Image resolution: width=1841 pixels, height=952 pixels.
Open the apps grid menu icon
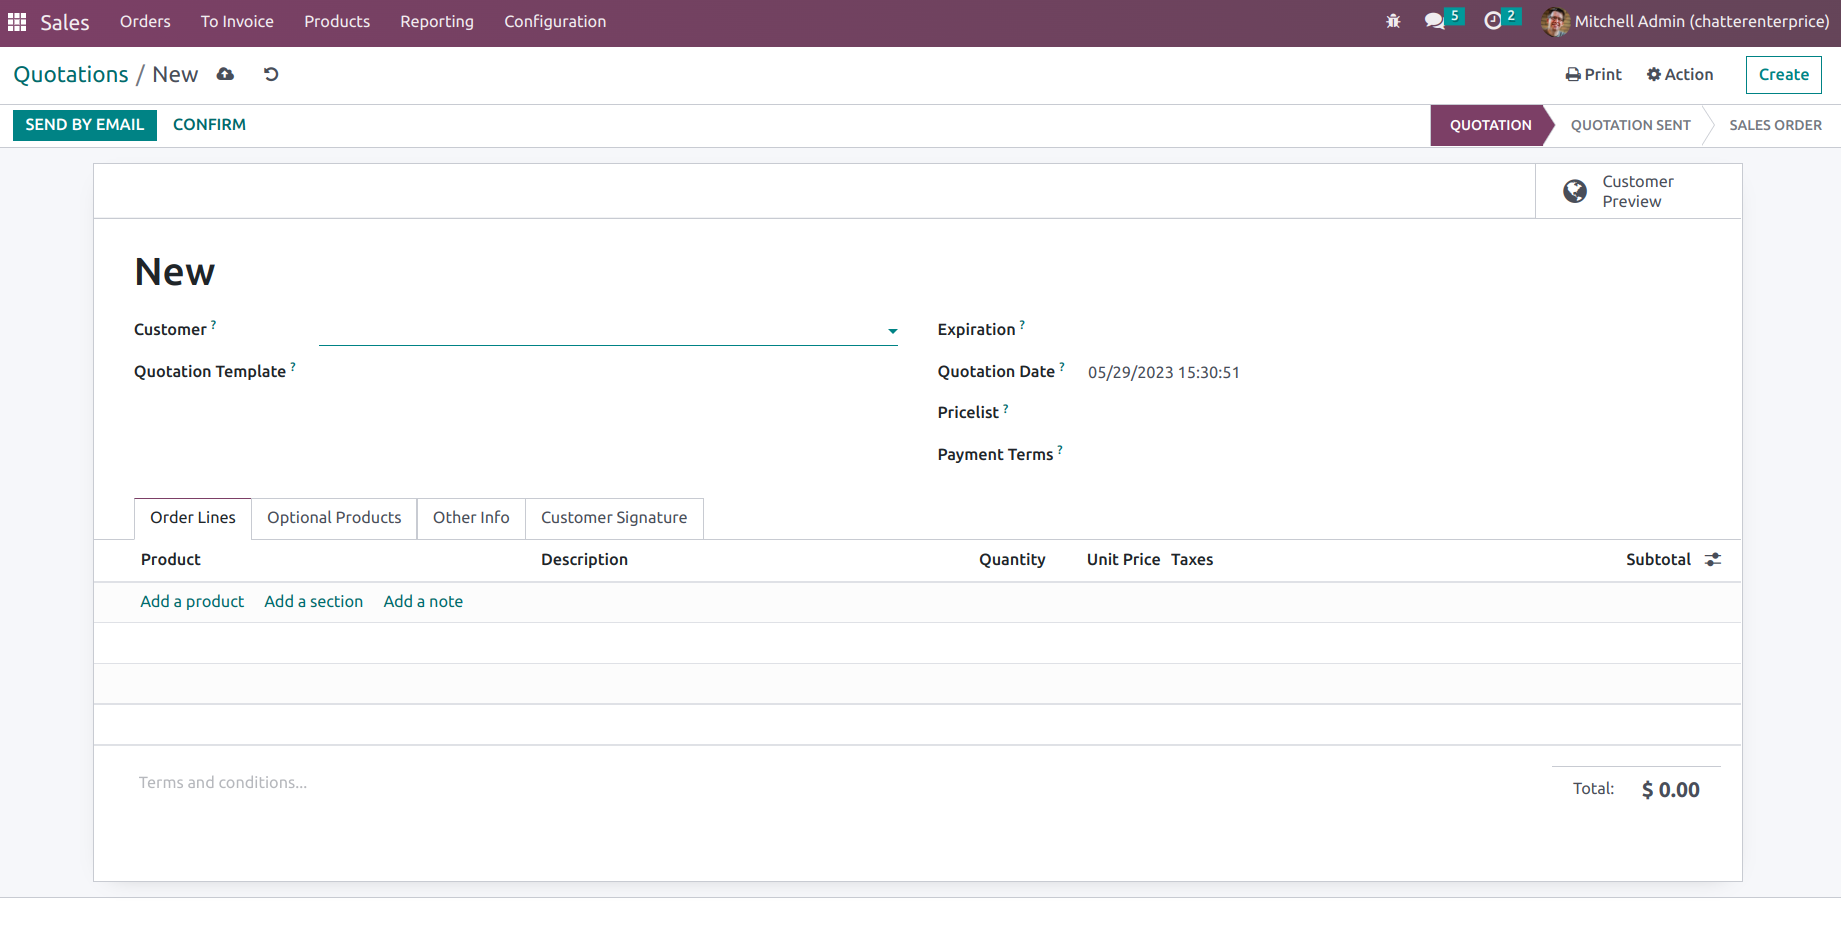pyautogui.click(x=17, y=22)
